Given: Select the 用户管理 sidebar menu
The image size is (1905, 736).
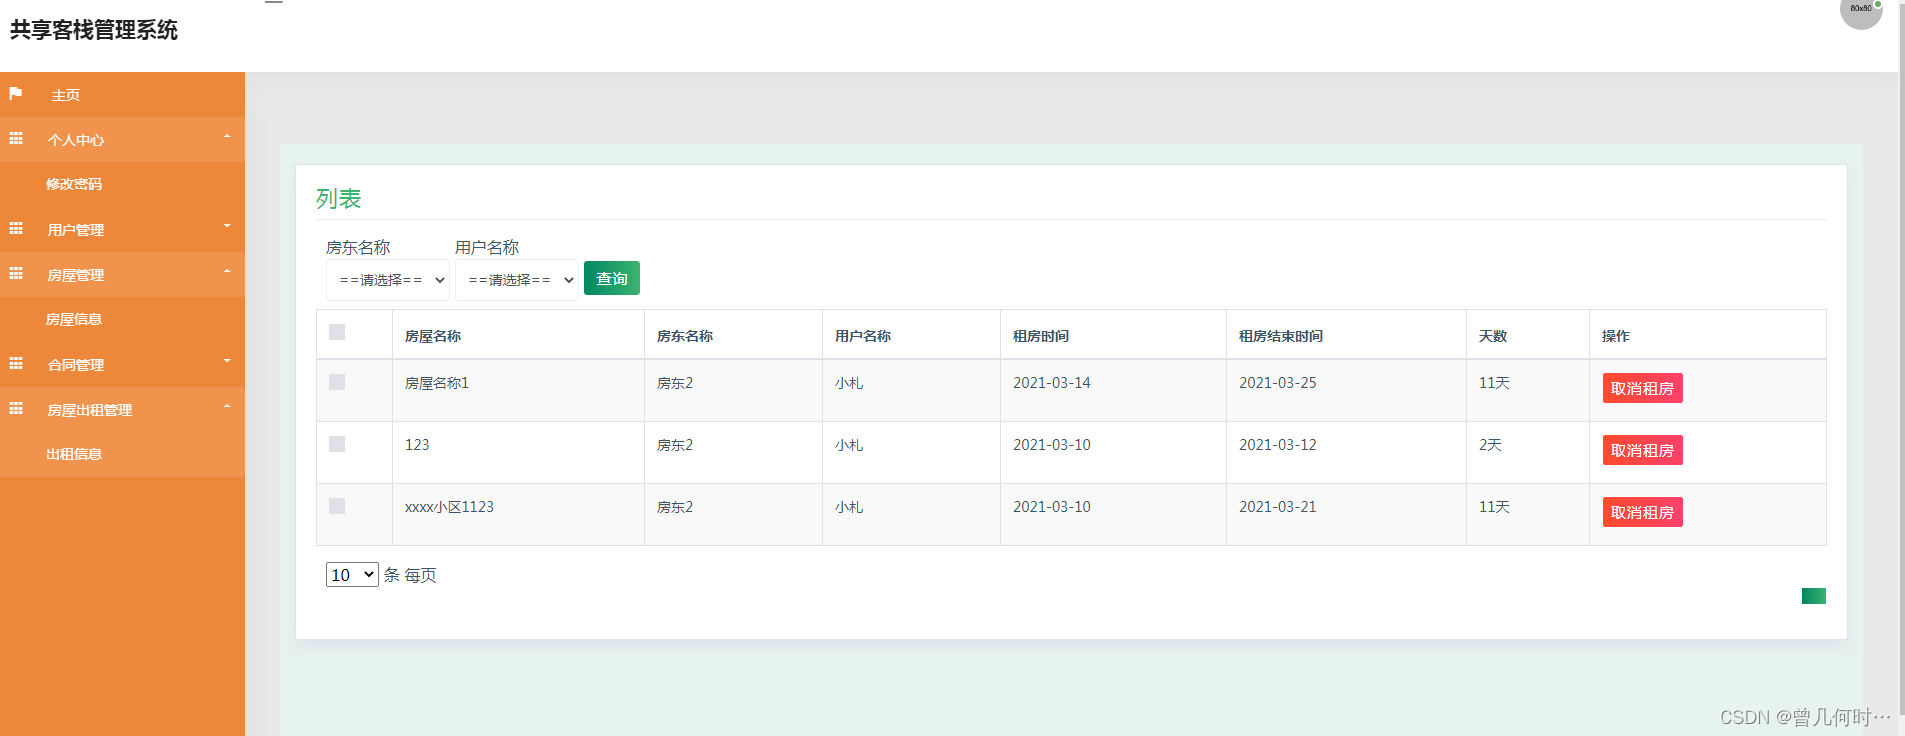Looking at the screenshot, I should pyautogui.click(x=122, y=230).
